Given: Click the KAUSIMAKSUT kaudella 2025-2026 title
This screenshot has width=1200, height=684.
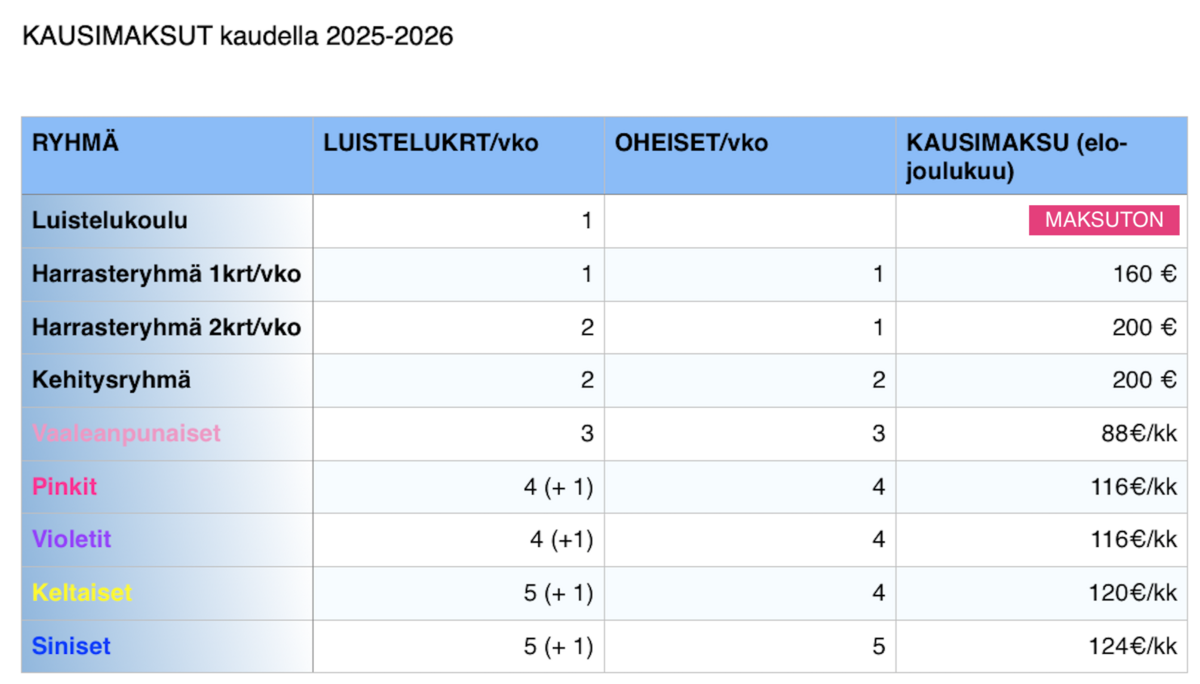Looking at the screenshot, I should tap(238, 37).
